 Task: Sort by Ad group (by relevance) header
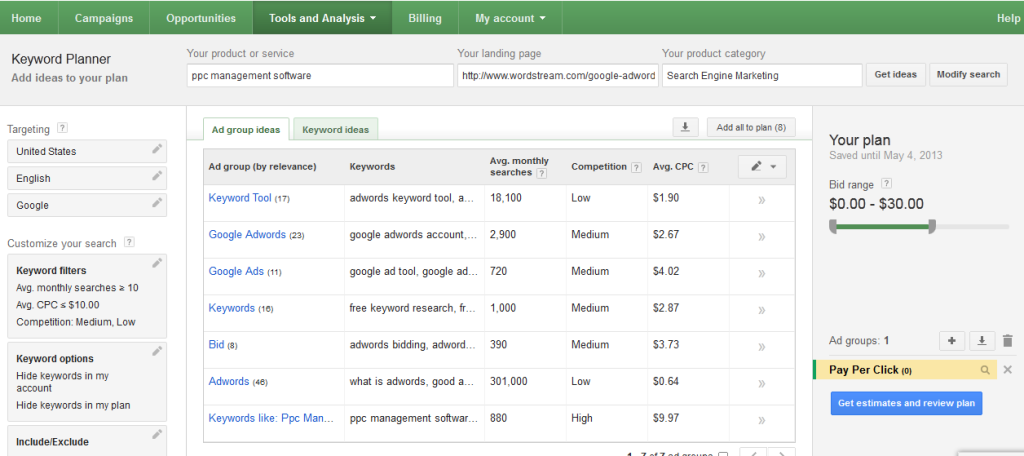click(263, 167)
